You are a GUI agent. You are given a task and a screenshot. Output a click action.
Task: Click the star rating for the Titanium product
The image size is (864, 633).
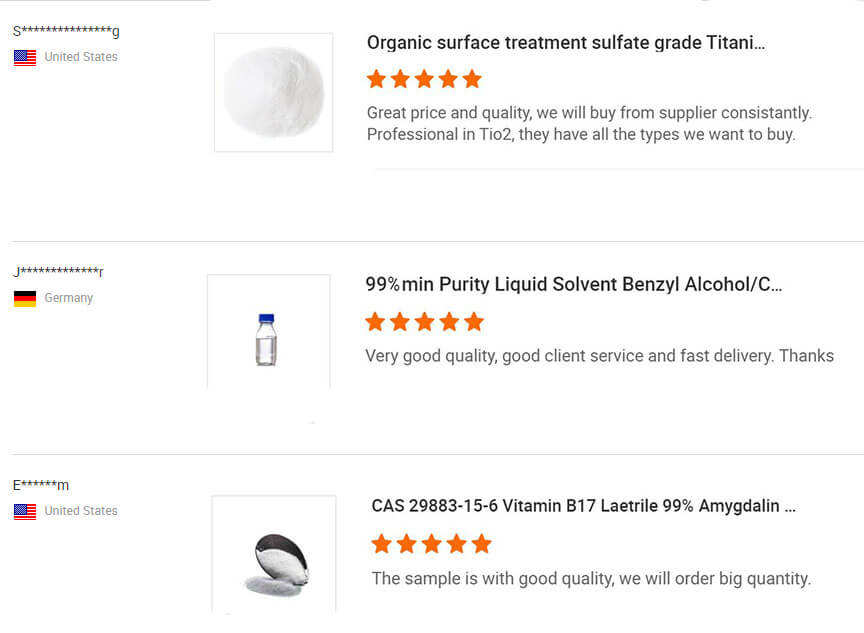(x=424, y=79)
